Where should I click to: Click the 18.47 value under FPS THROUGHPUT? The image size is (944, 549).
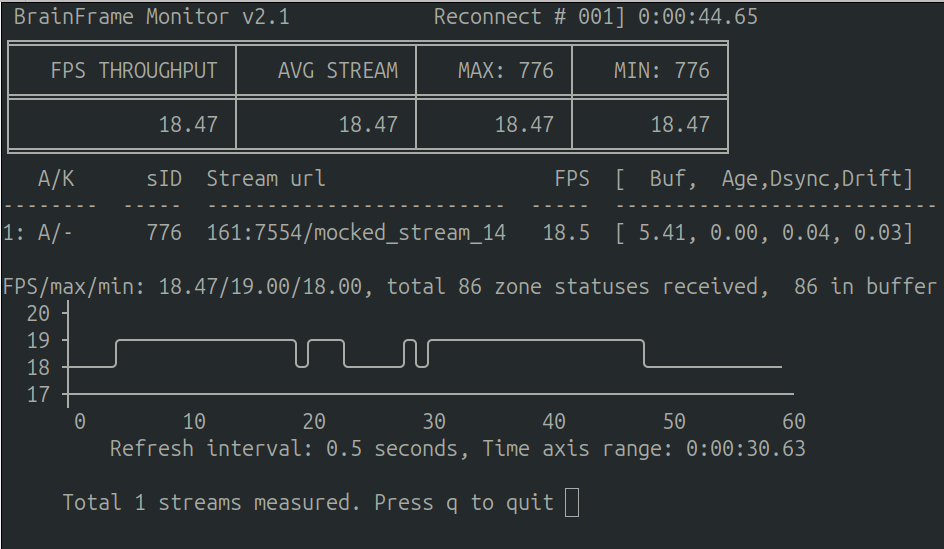point(188,125)
